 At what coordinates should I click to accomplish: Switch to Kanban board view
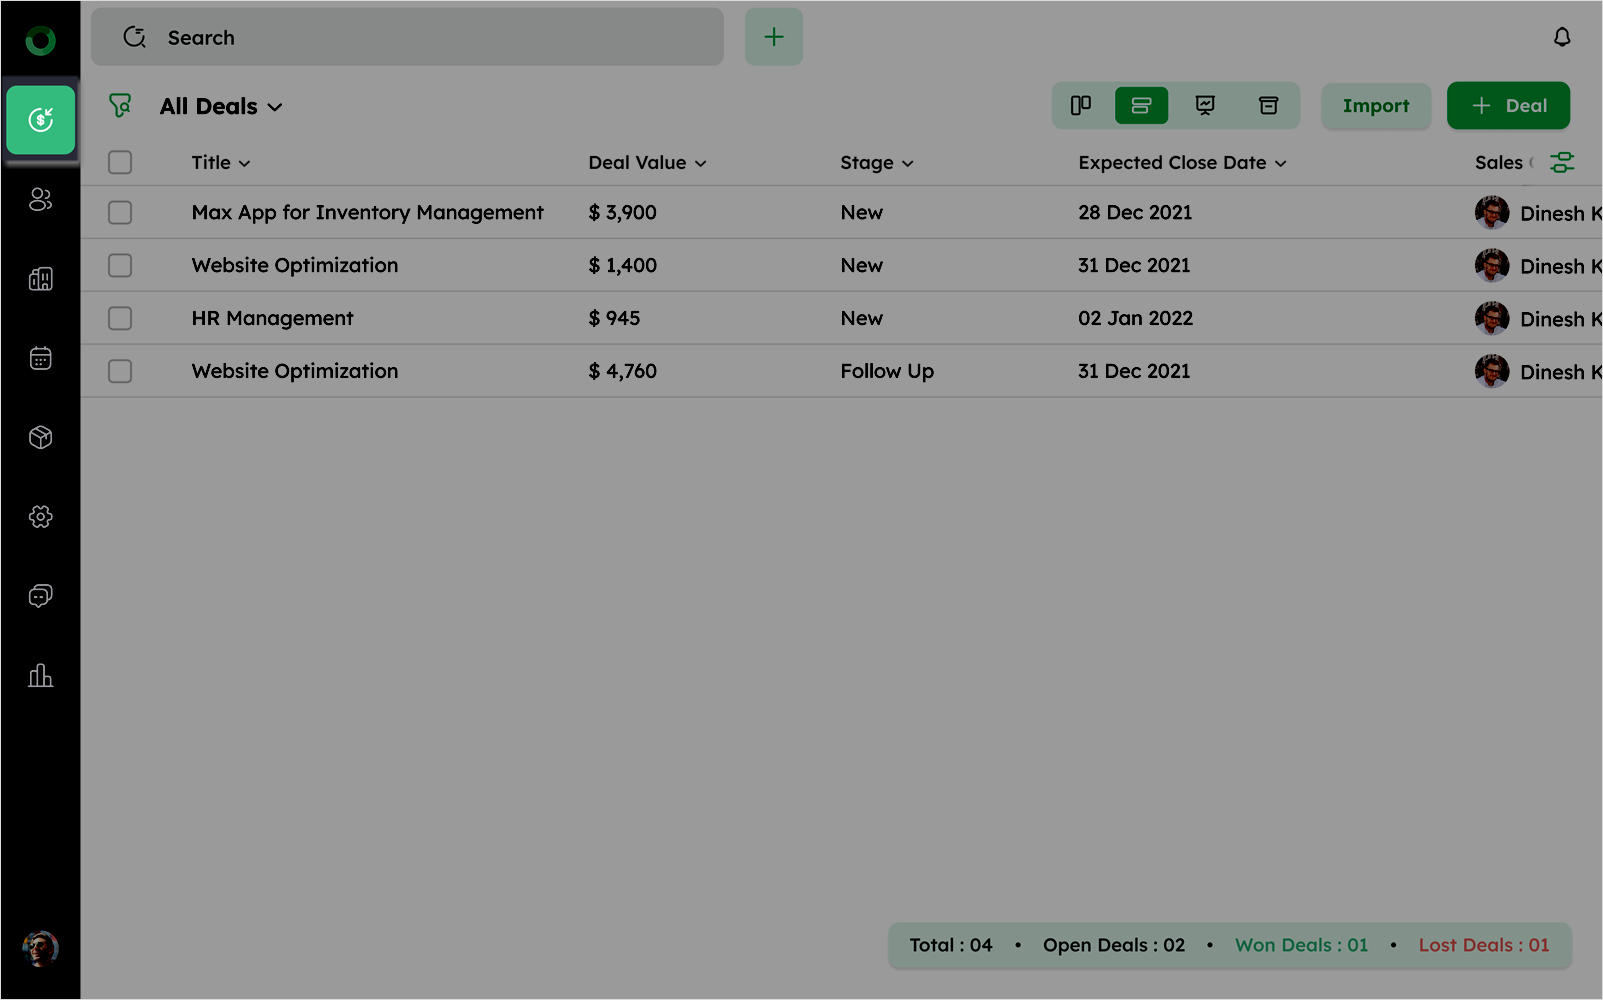(1080, 106)
